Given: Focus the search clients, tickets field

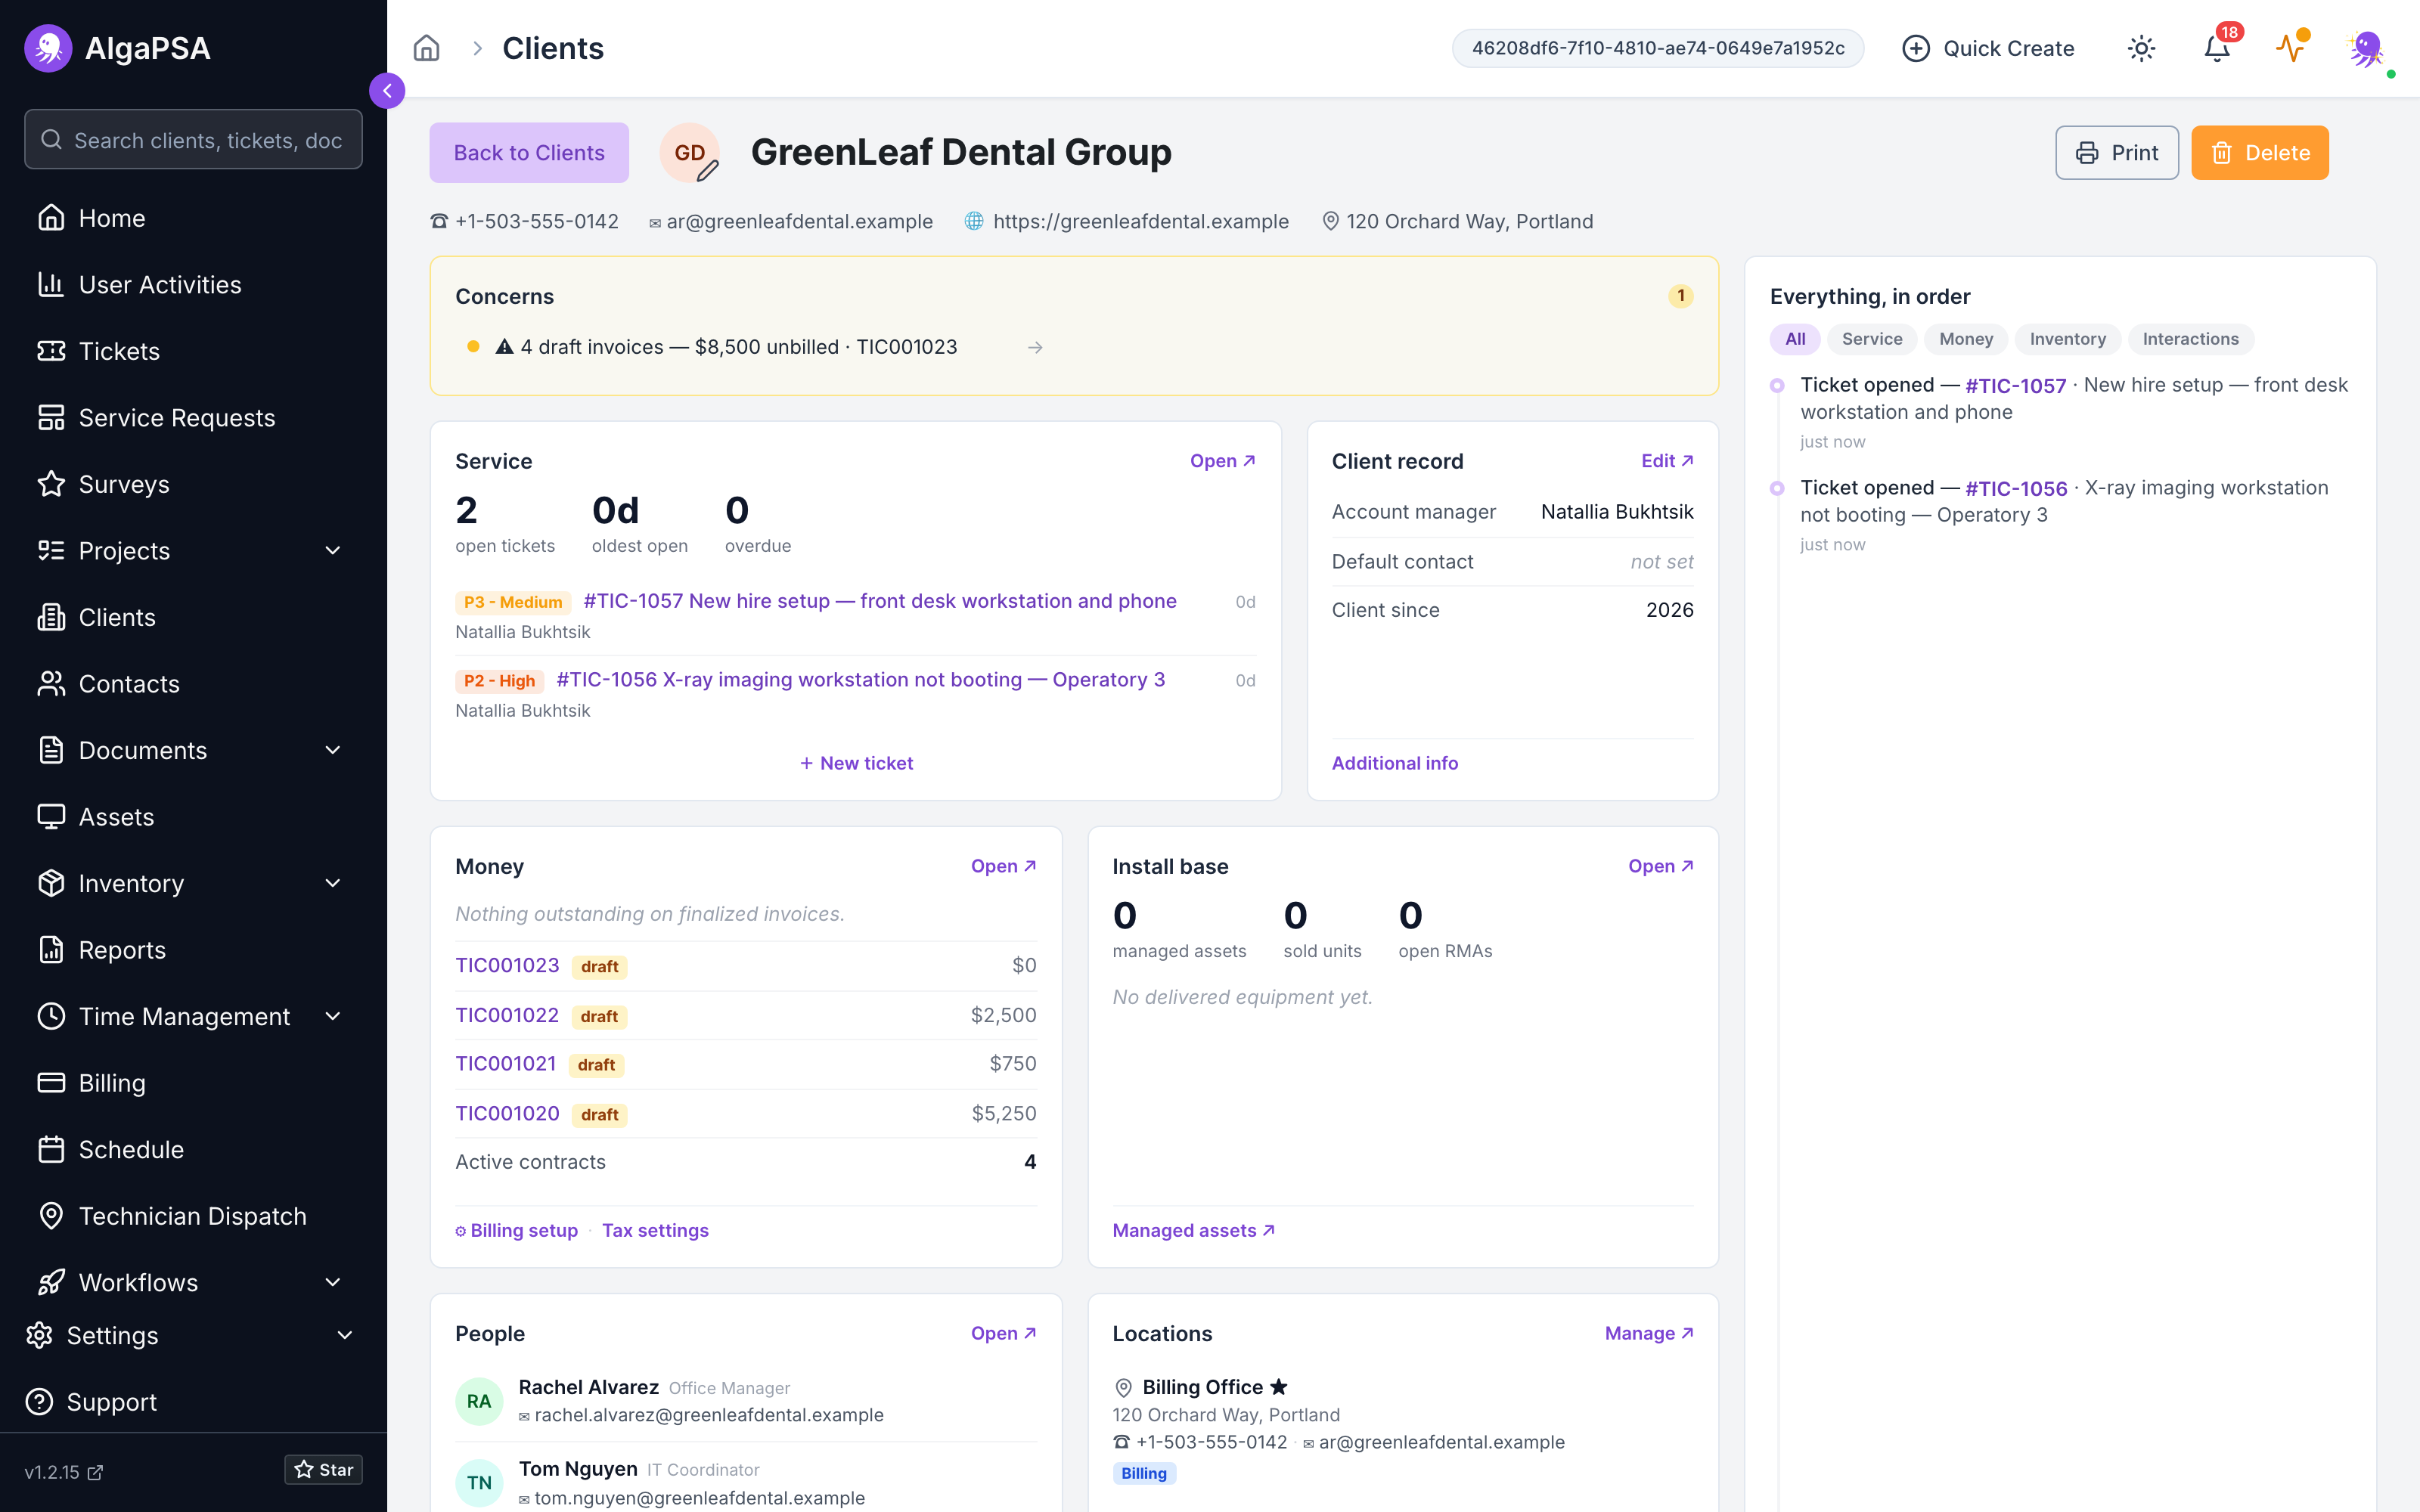Looking at the screenshot, I should click(x=193, y=140).
